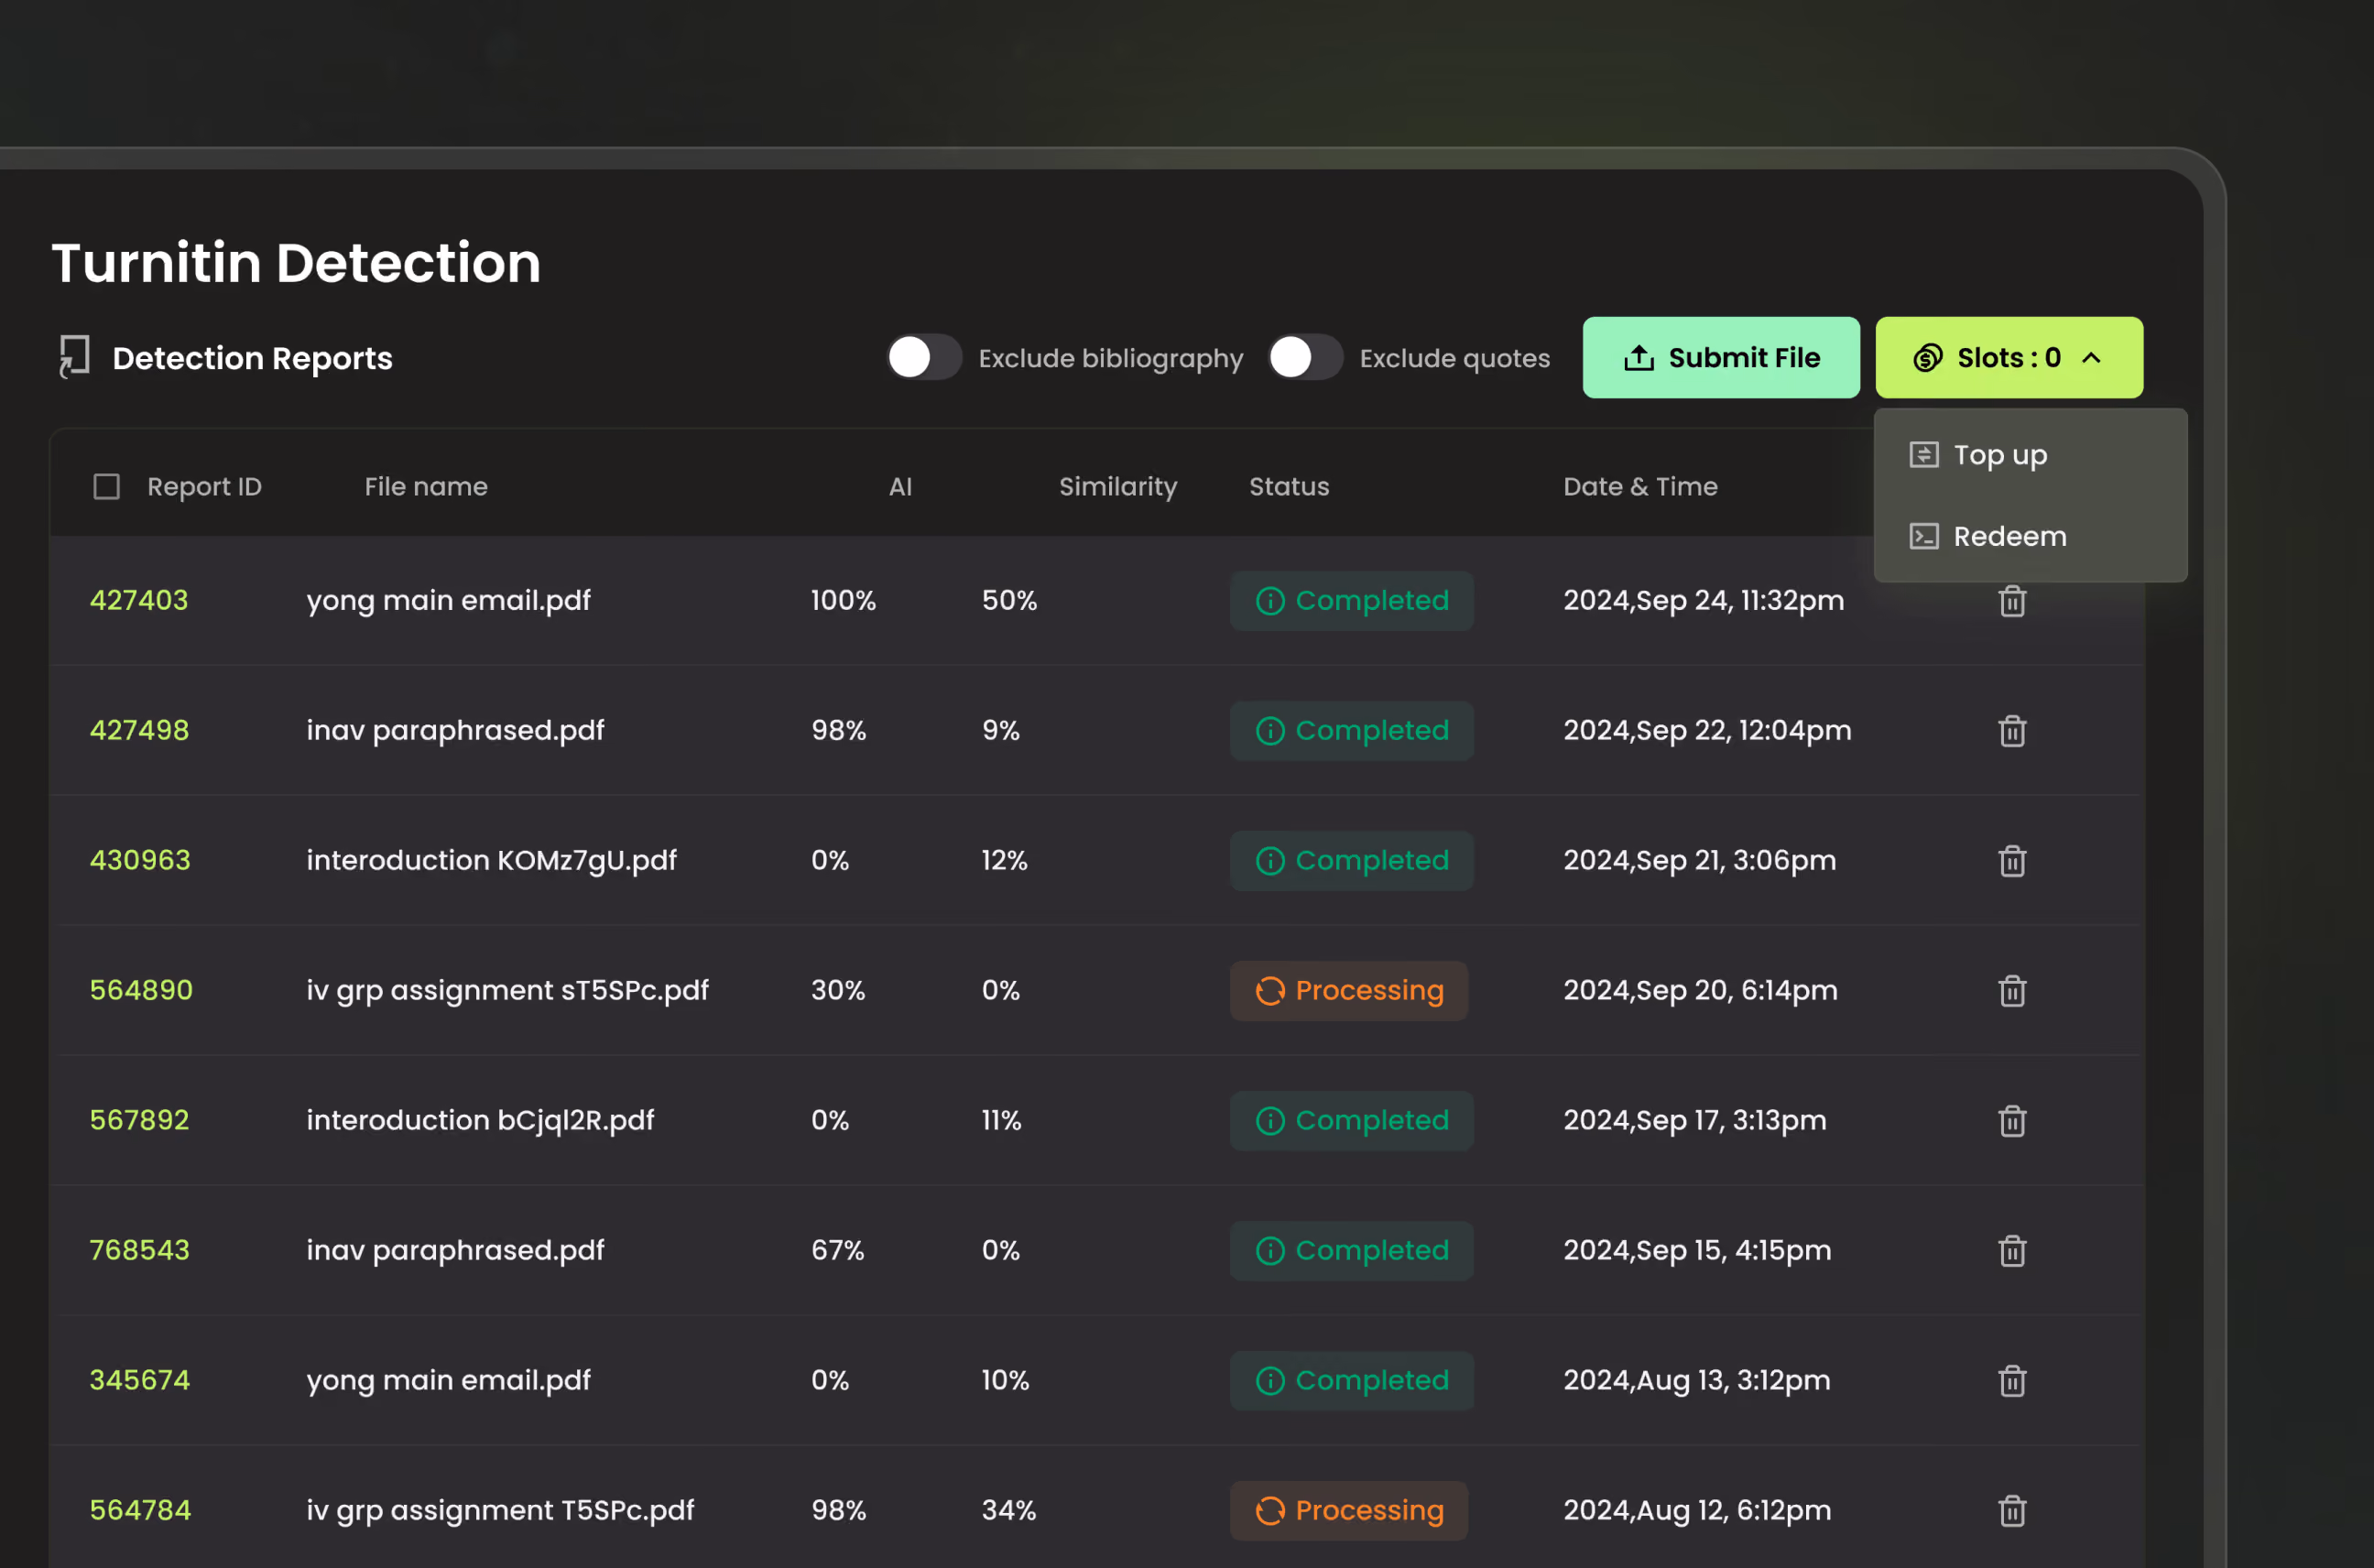Click the Status column header

click(1289, 487)
